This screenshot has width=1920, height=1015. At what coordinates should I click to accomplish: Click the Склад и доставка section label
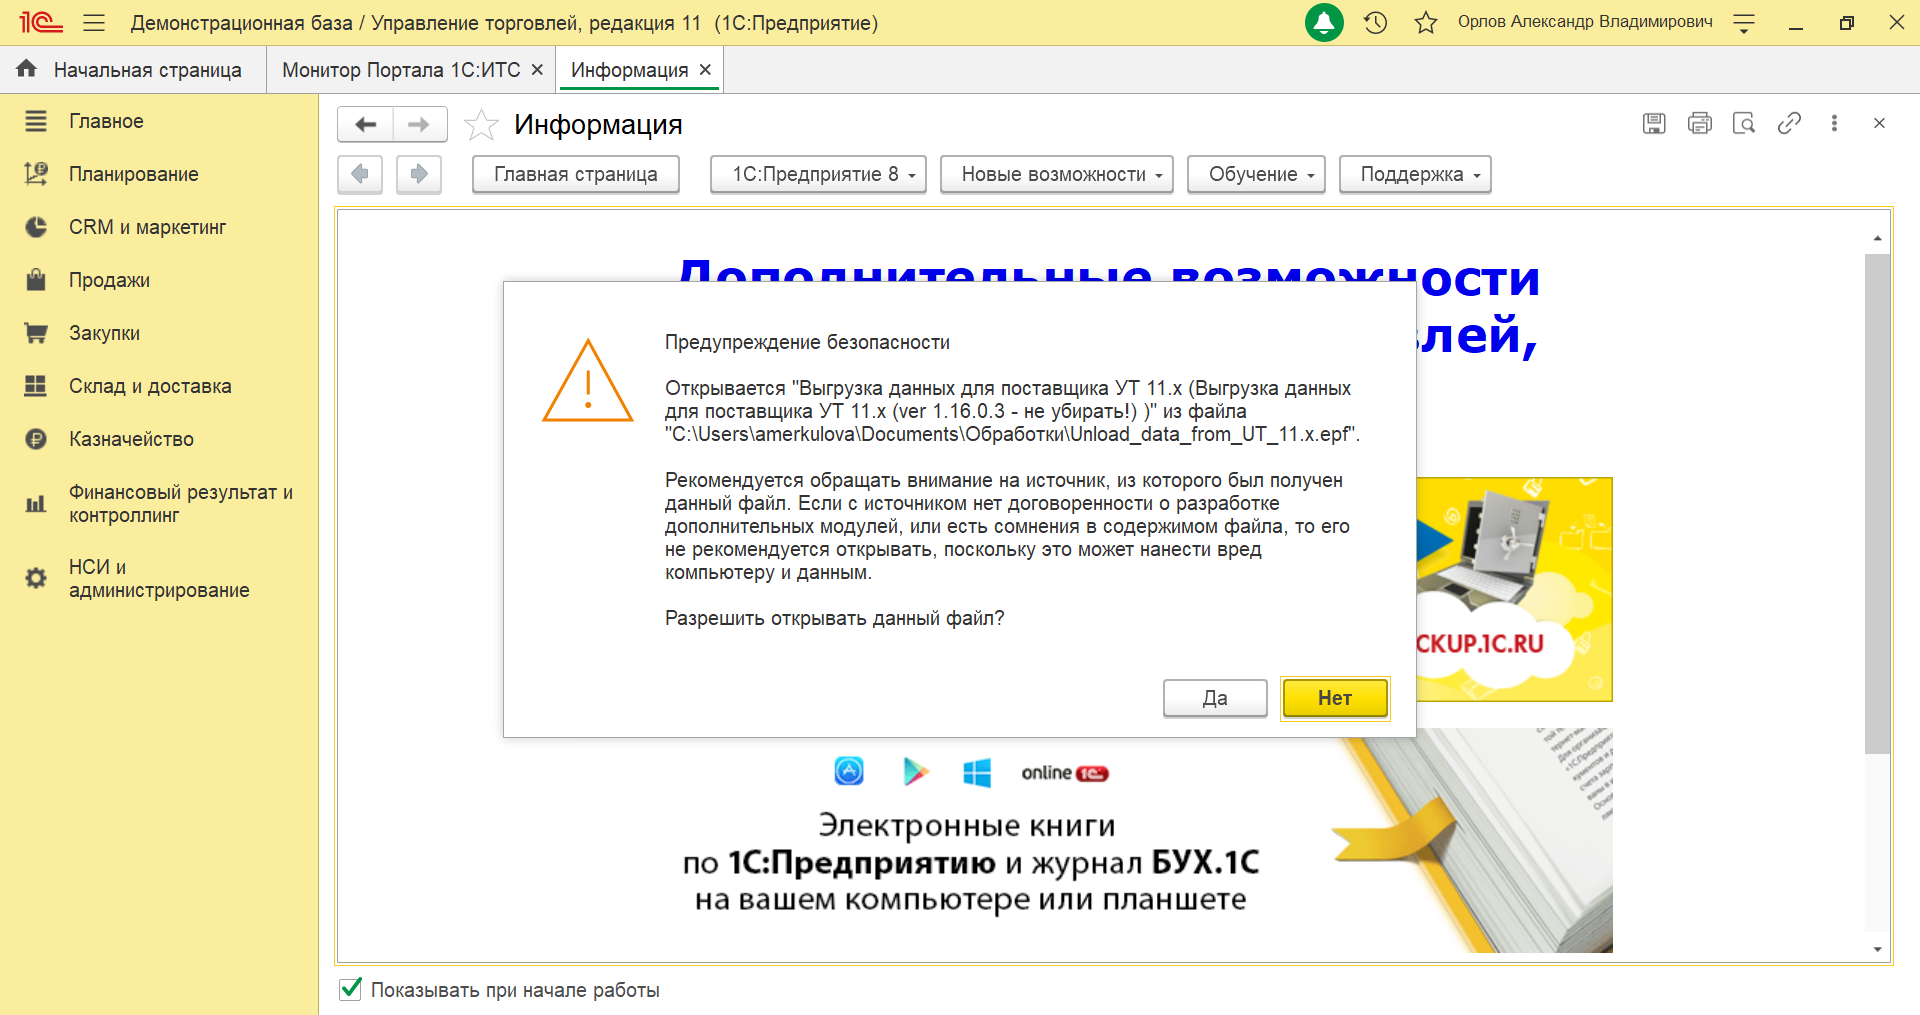[150, 386]
